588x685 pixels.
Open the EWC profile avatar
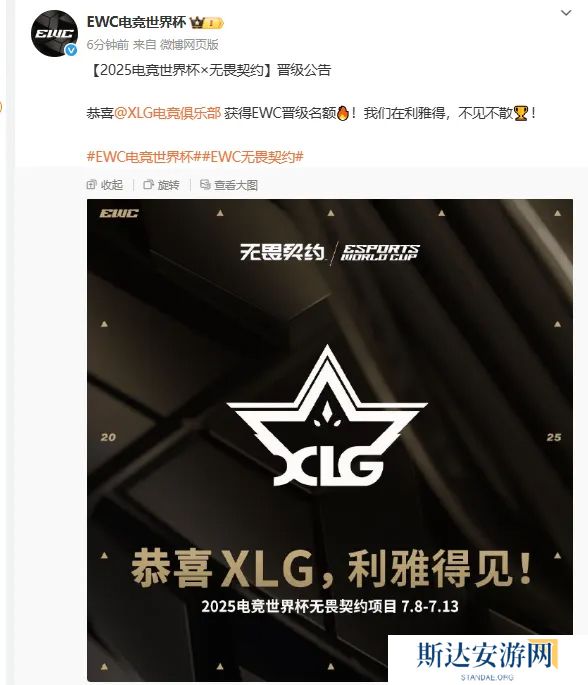click(x=54, y=34)
